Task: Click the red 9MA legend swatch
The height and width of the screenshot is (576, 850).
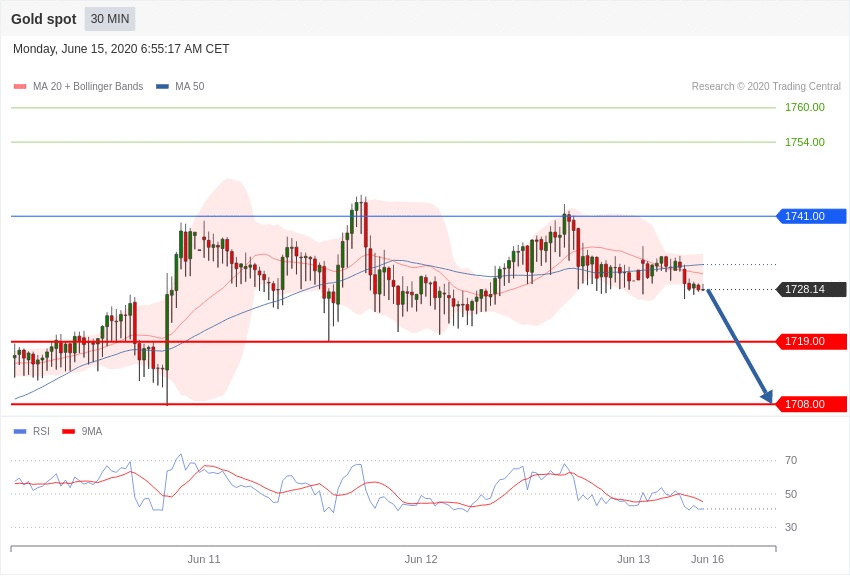Action: coord(68,432)
